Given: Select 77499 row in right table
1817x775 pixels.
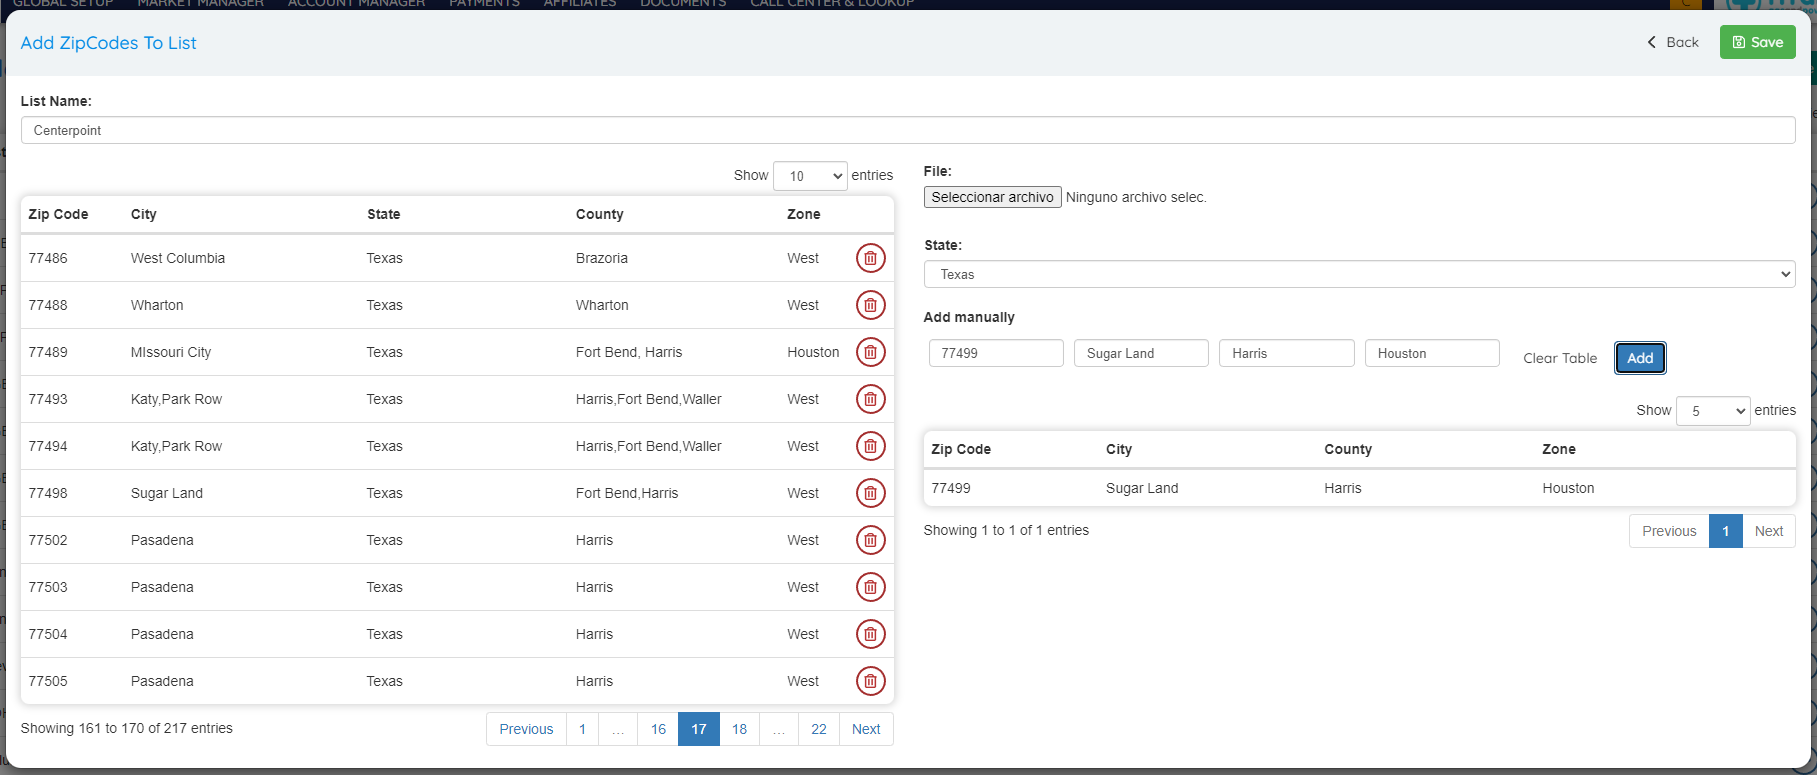Looking at the screenshot, I should click(x=1360, y=488).
